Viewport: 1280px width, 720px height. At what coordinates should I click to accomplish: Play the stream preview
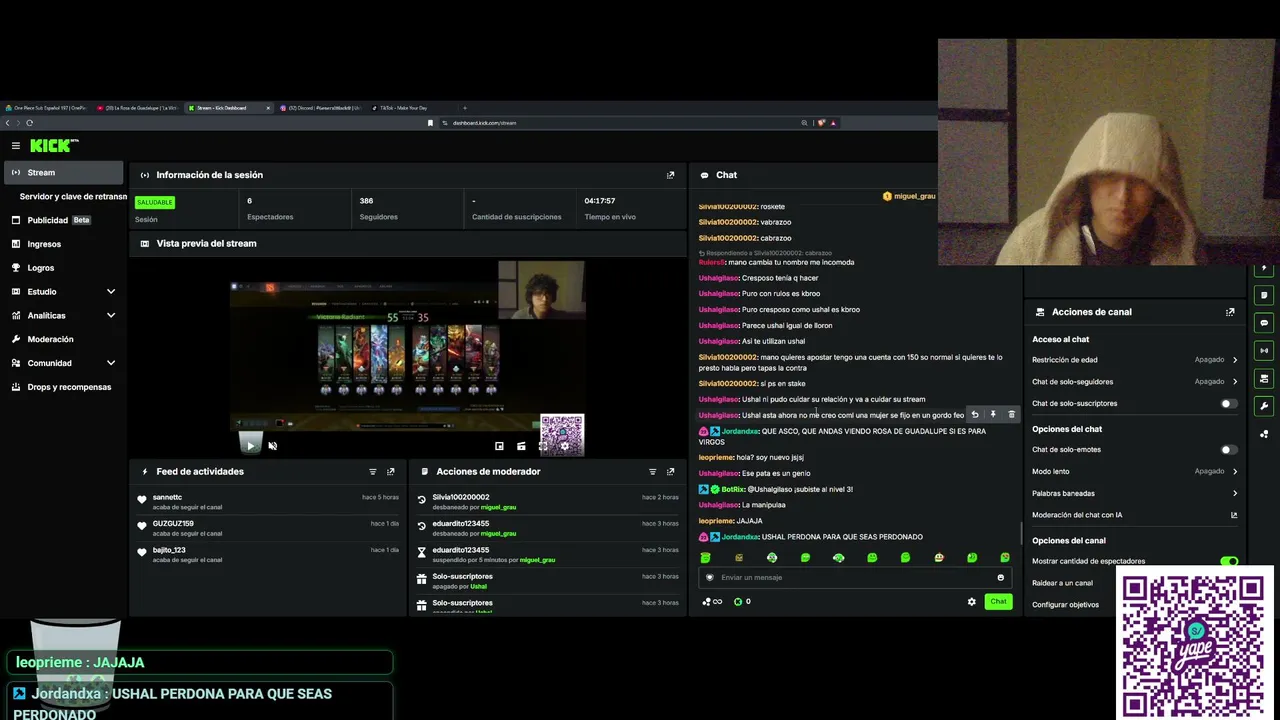pyautogui.click(x=250, y=446)
